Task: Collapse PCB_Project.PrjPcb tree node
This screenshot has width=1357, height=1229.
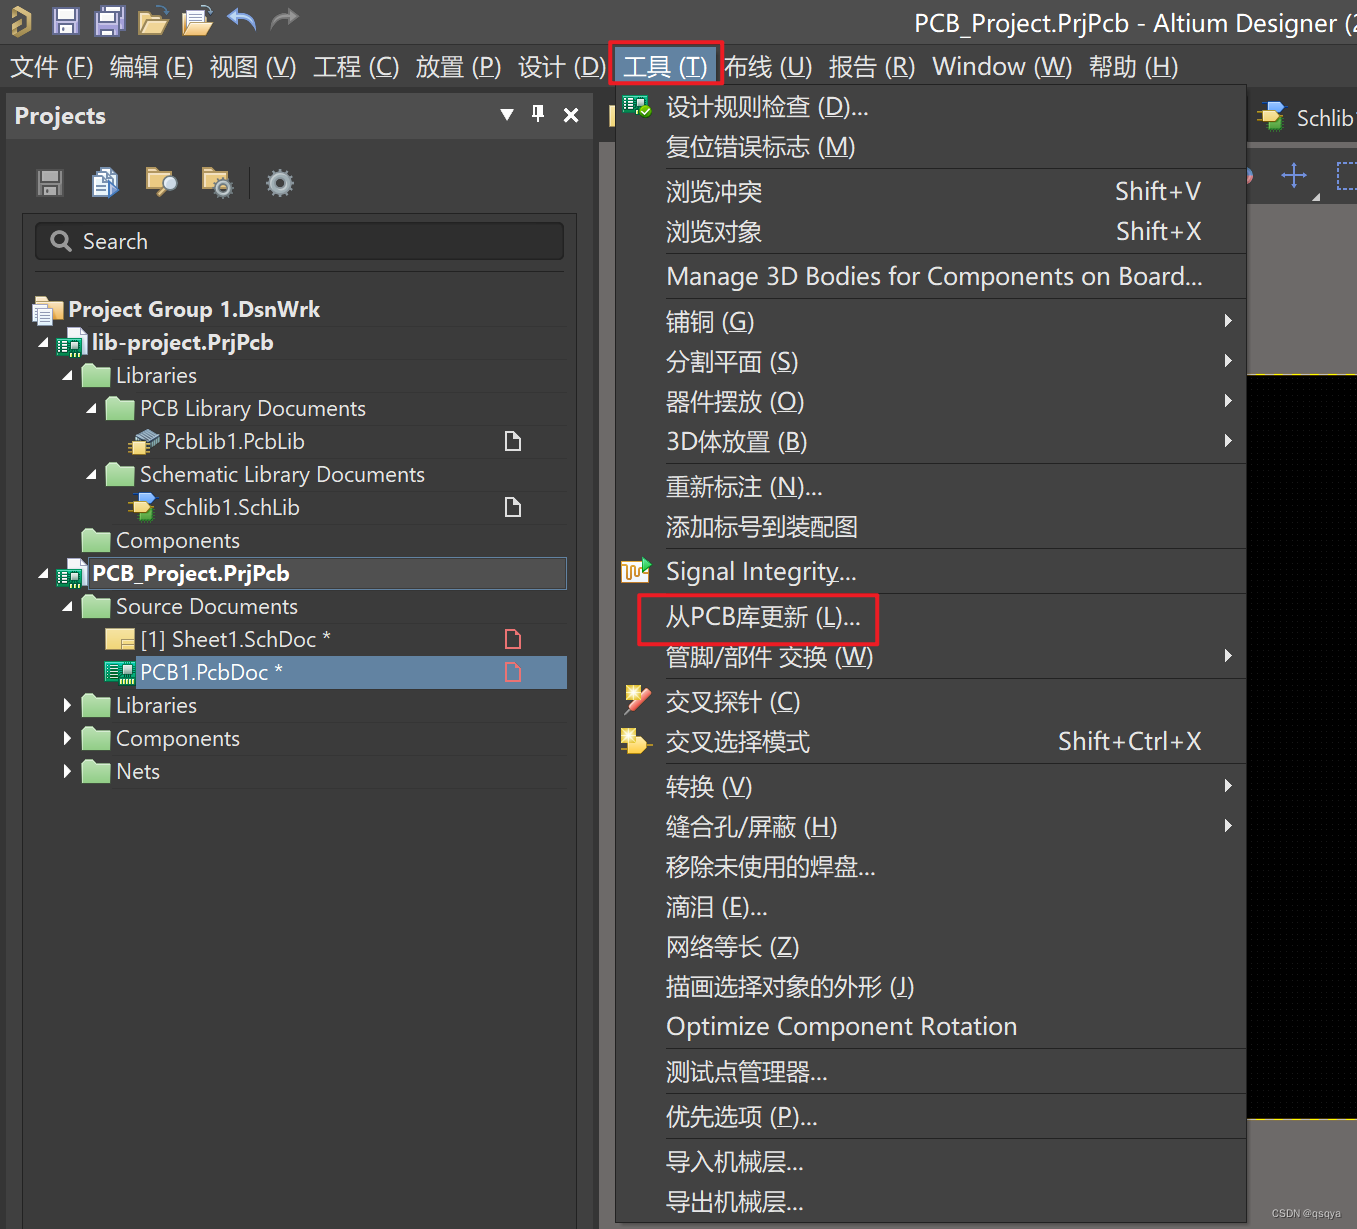Action: [x=43, y=574]
